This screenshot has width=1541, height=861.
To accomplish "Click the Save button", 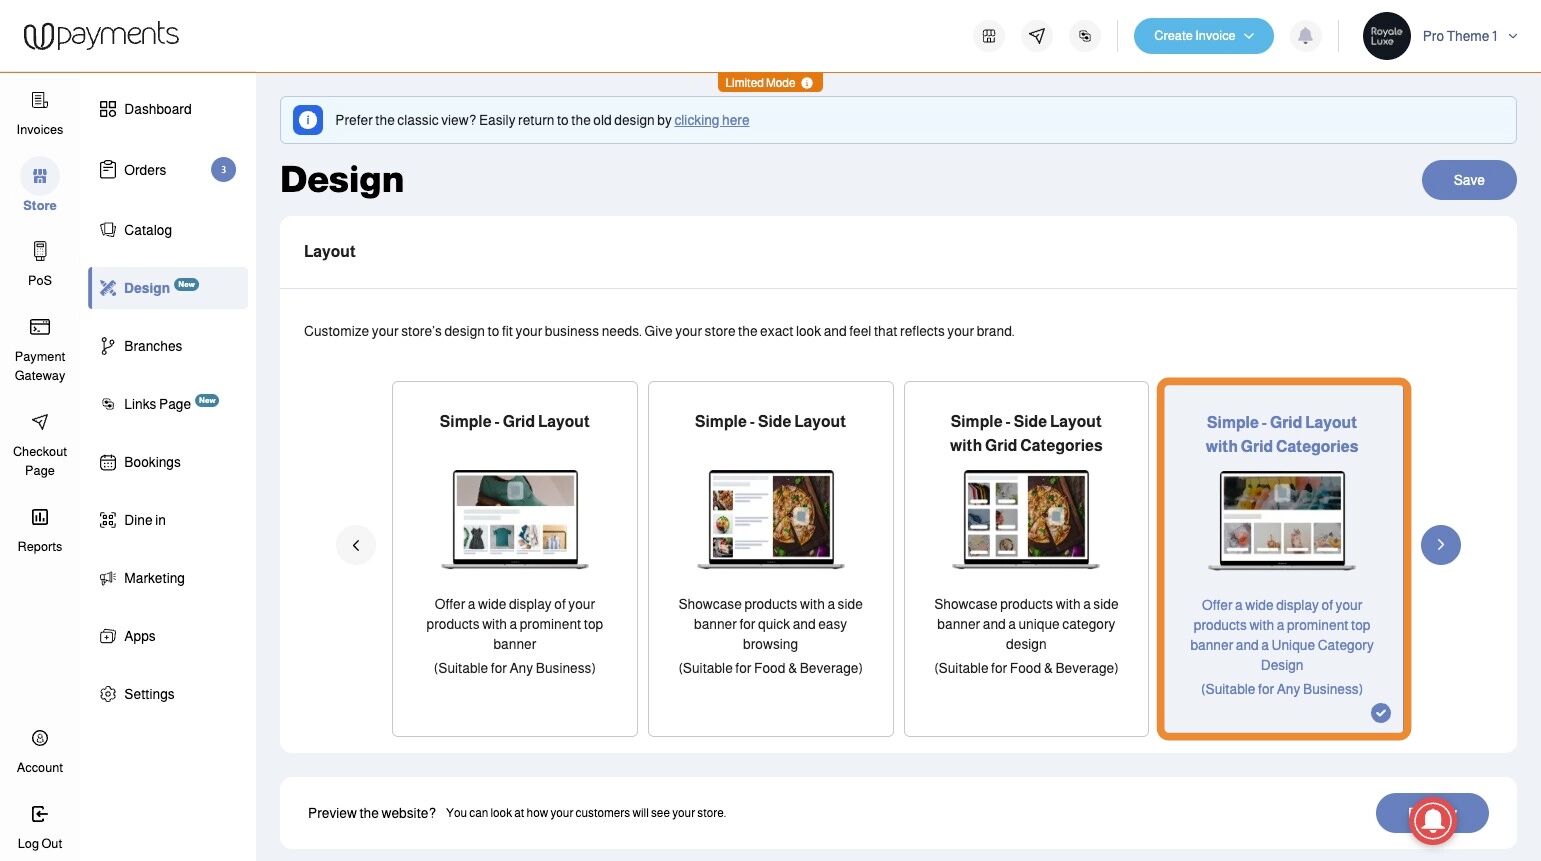I will point(1468,180).
